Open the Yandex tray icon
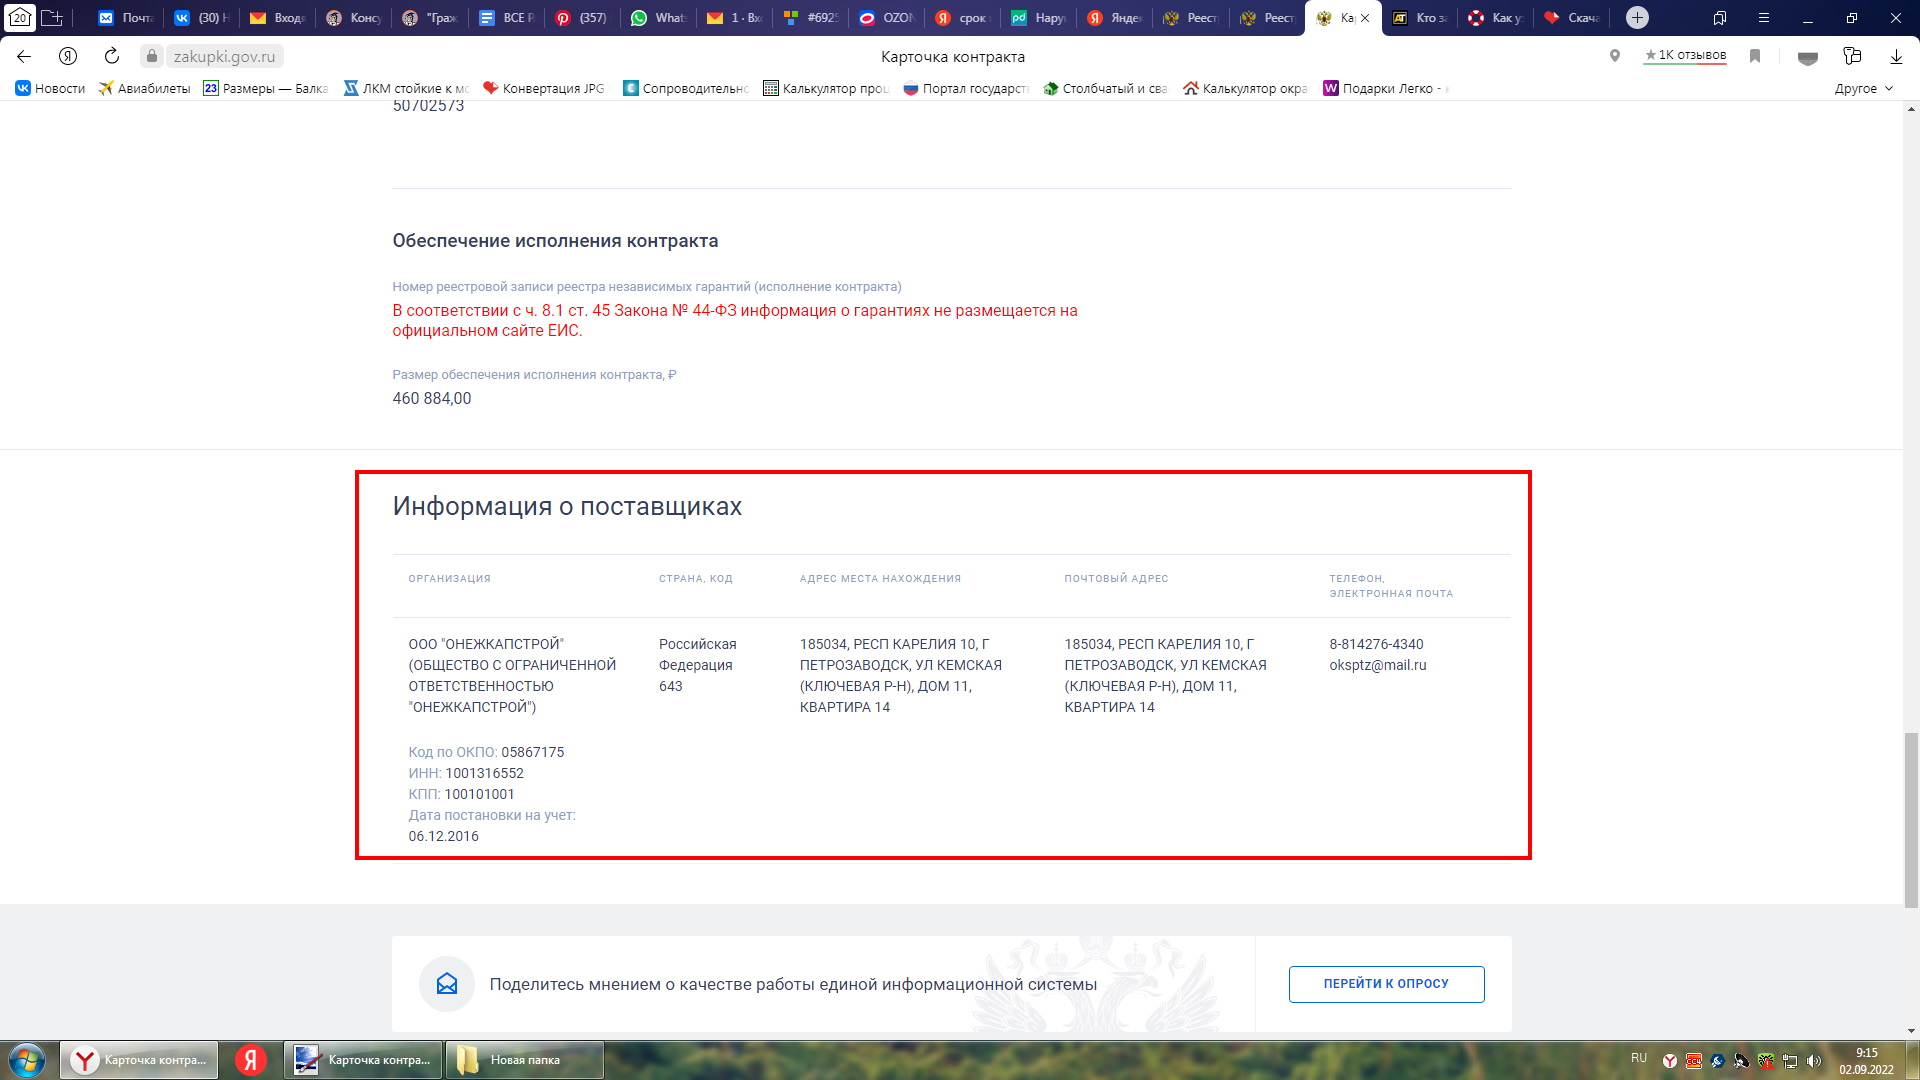This screenshot has width=1920, height=1080. [x=1670, y=1061]
